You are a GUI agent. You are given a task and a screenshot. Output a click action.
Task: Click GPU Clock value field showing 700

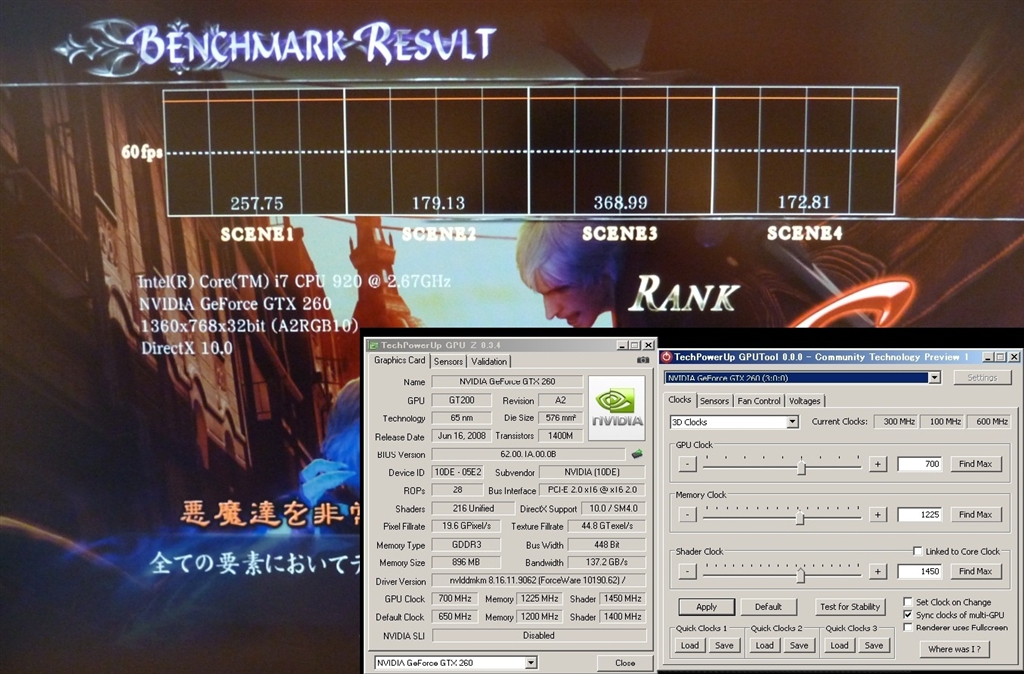coord(920,464)
